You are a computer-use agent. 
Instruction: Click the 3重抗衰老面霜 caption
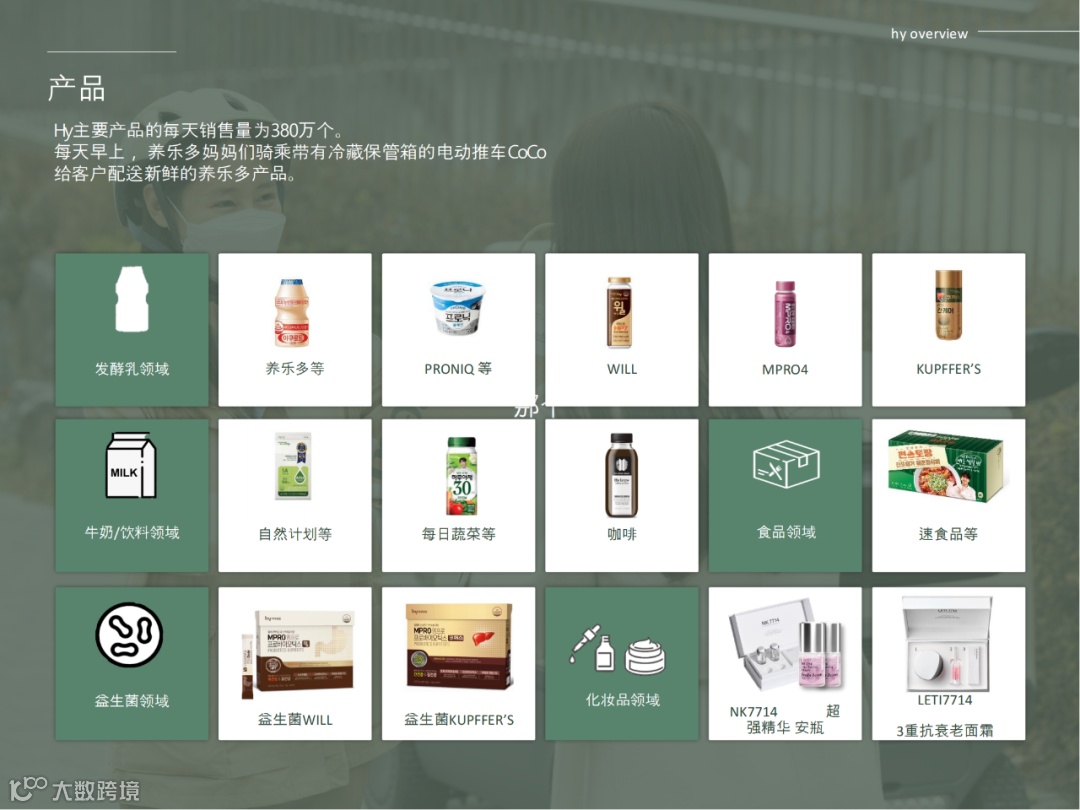pyautogui.click(x=944, y=730)
